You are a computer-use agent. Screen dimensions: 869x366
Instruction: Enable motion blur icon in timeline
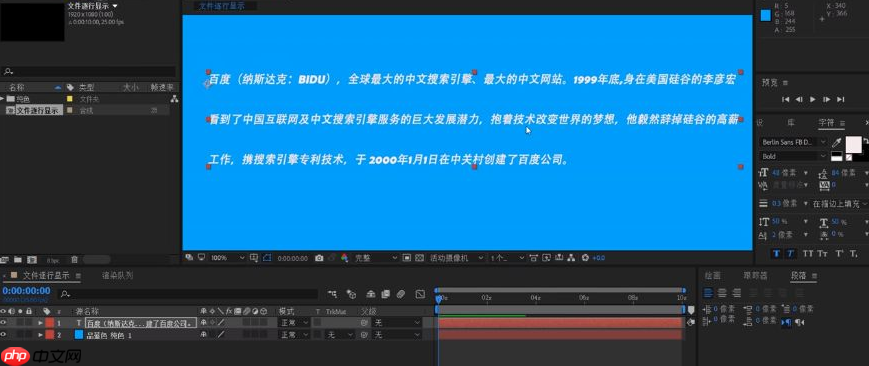click(401, 293)
